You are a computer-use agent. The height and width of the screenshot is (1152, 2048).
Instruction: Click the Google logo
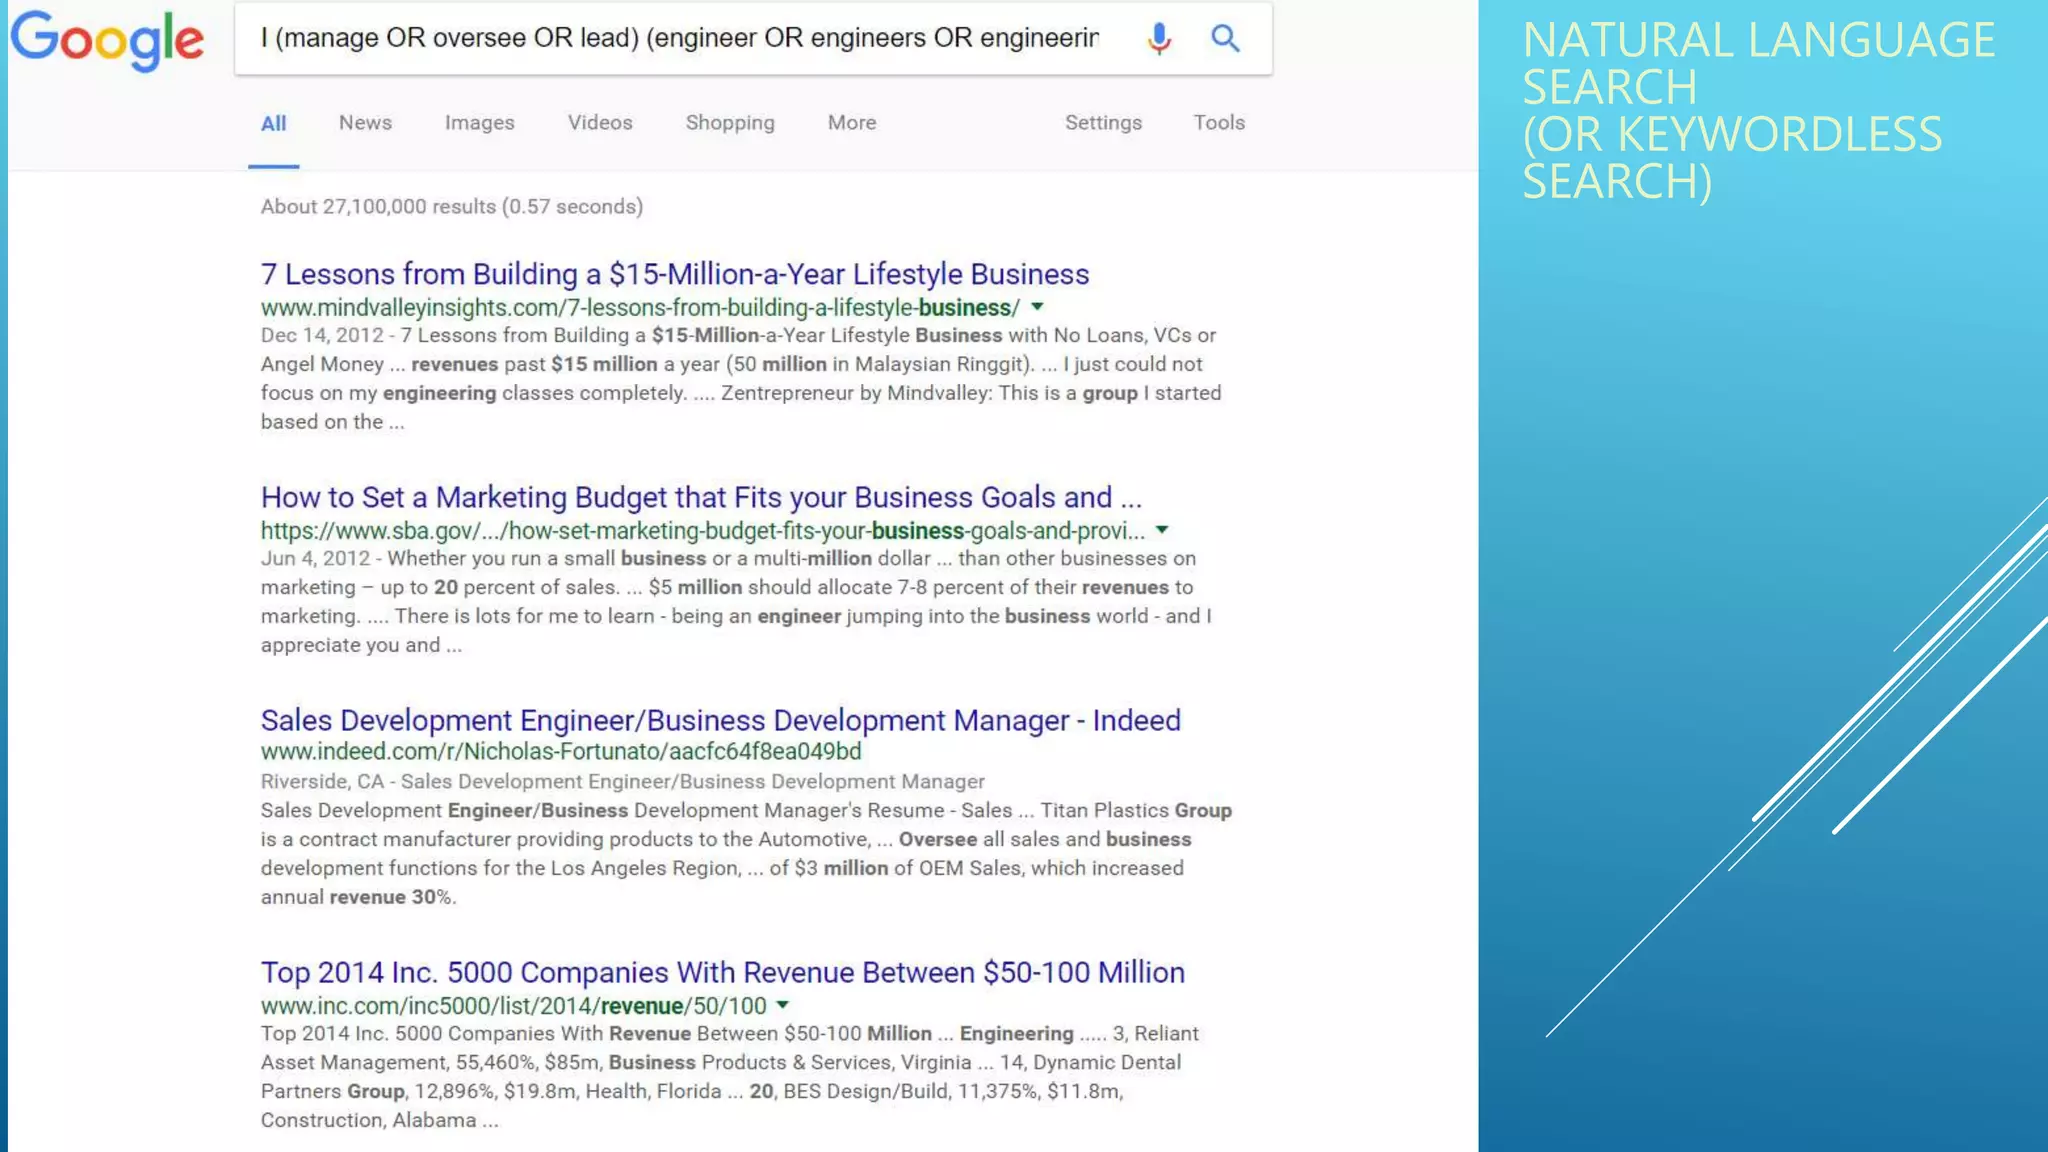pos(107,40)
